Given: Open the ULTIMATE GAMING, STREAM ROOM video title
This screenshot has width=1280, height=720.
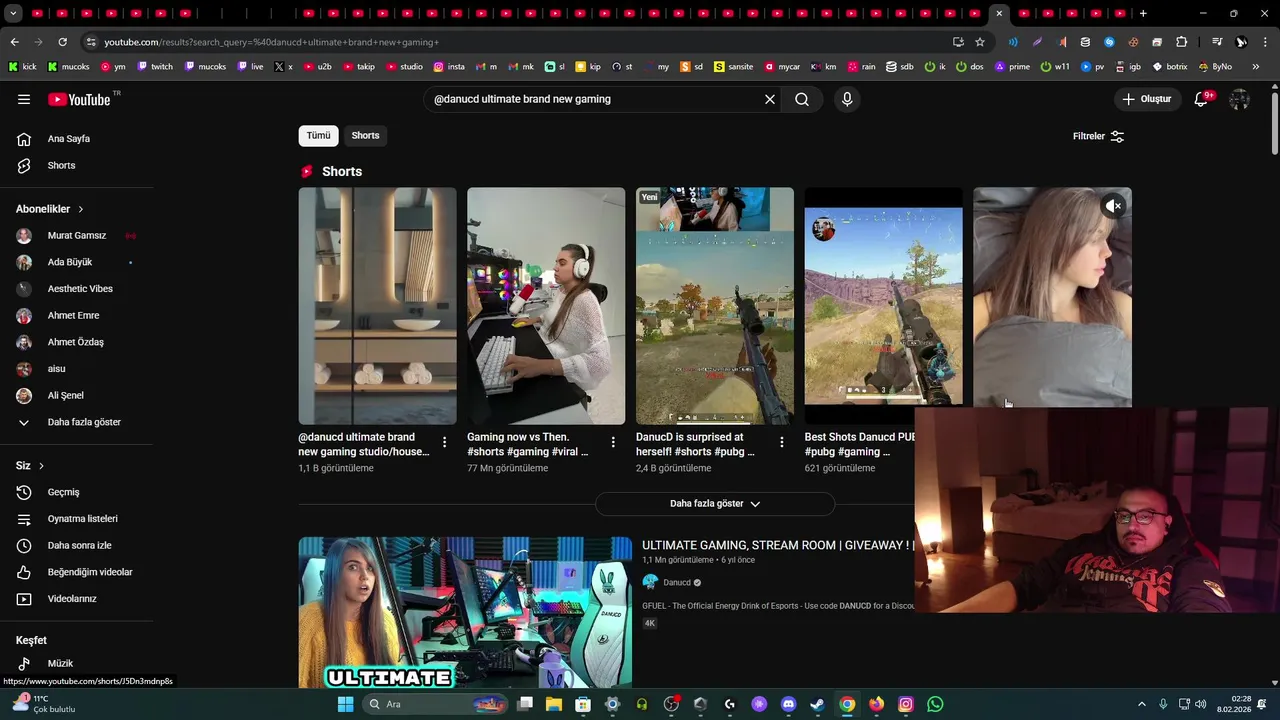Looking at the screenshot, I should [x=777, y=545].
